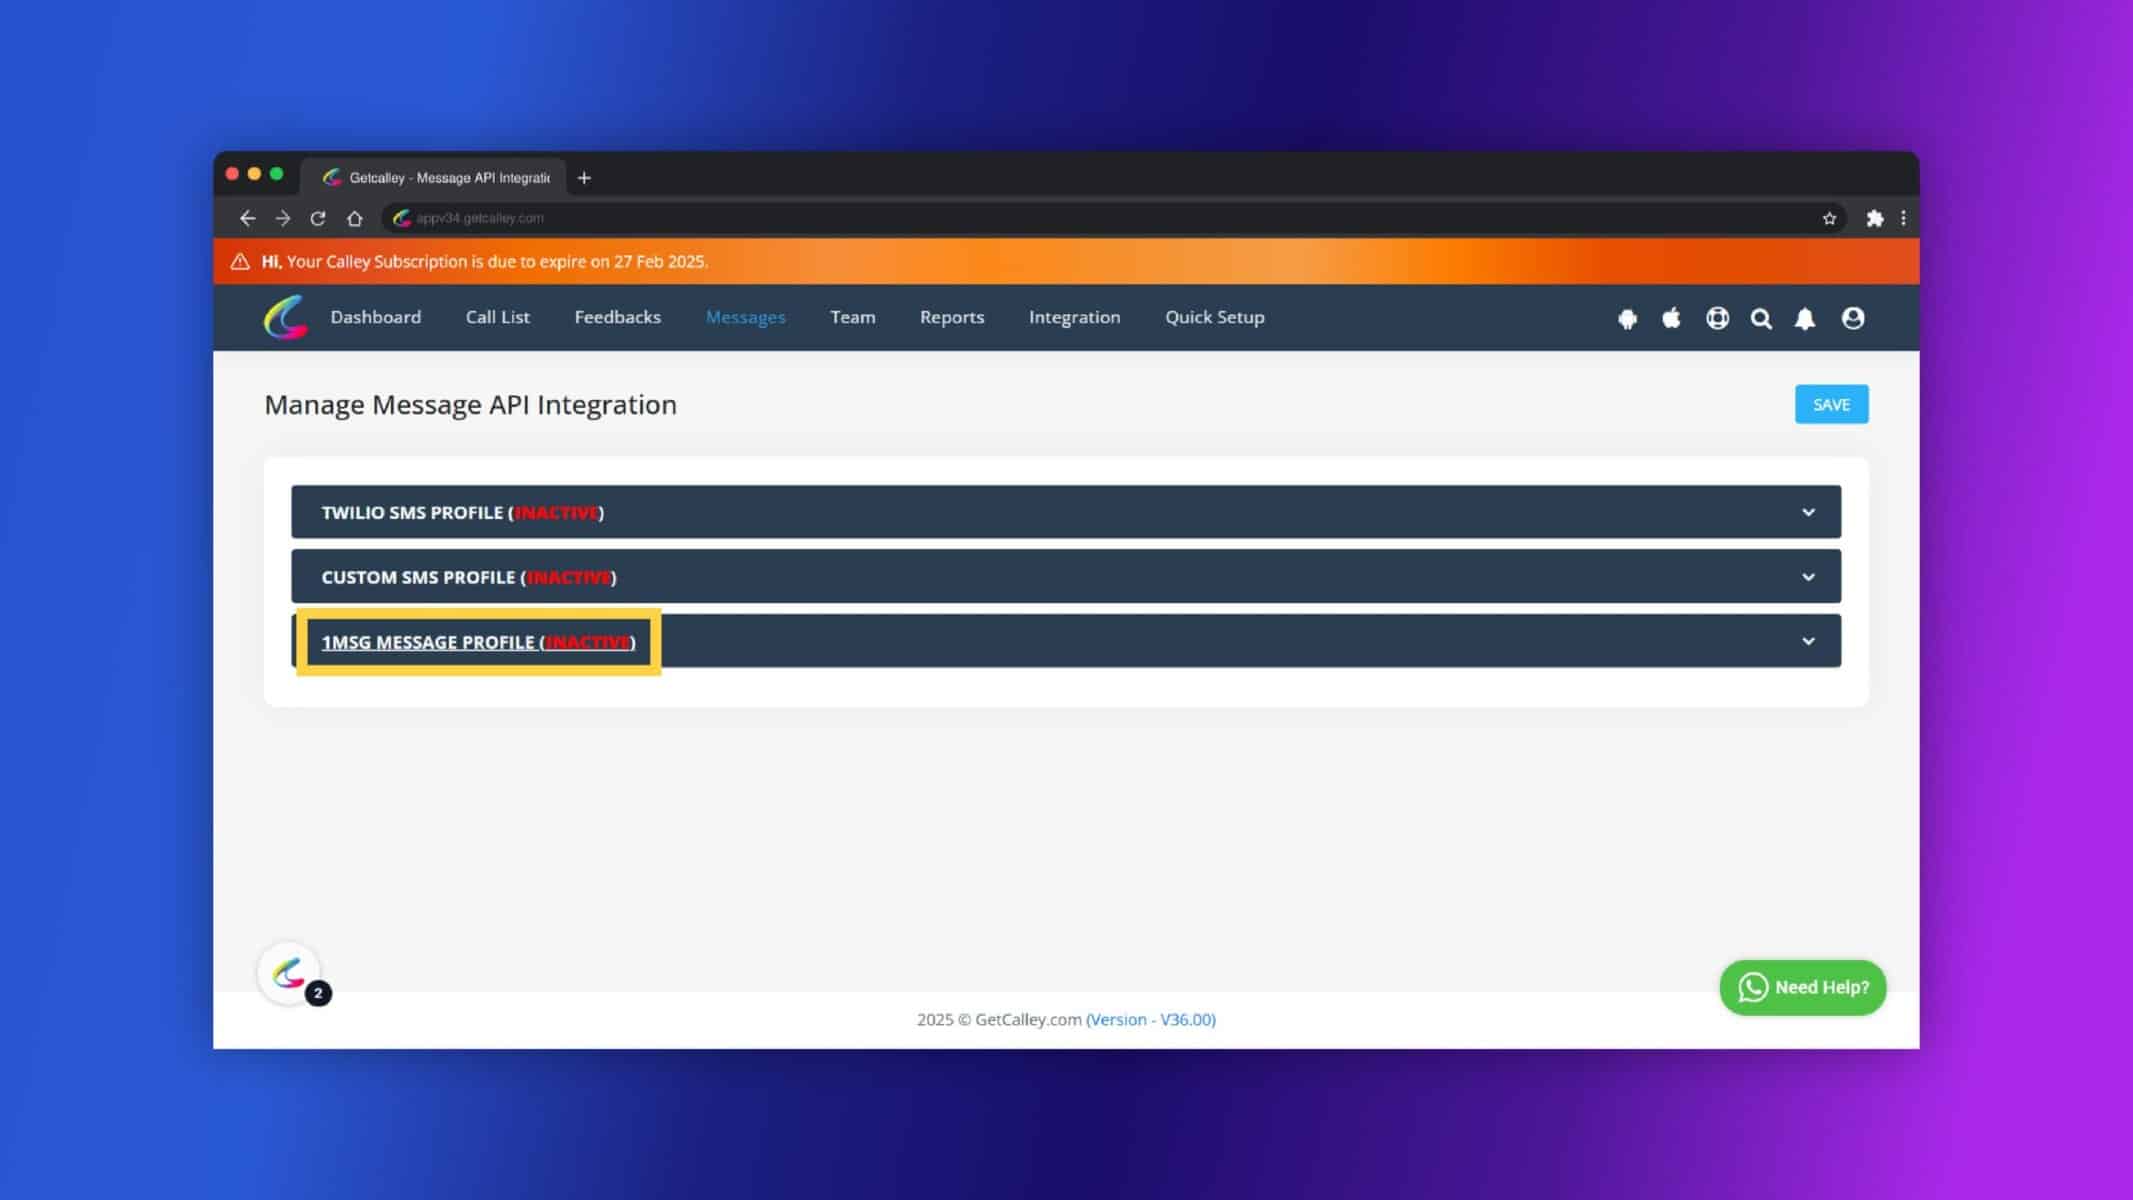This screenshot has height=1200, width=2133.
Task: Open the Dashboard menu
Action: (x=376, y=317)
